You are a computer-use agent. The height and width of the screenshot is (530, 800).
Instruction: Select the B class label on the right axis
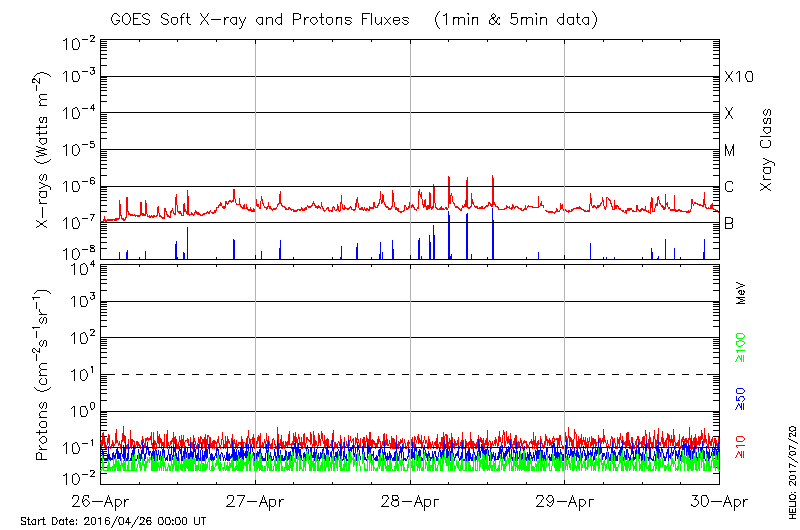(x=729, y=223)
